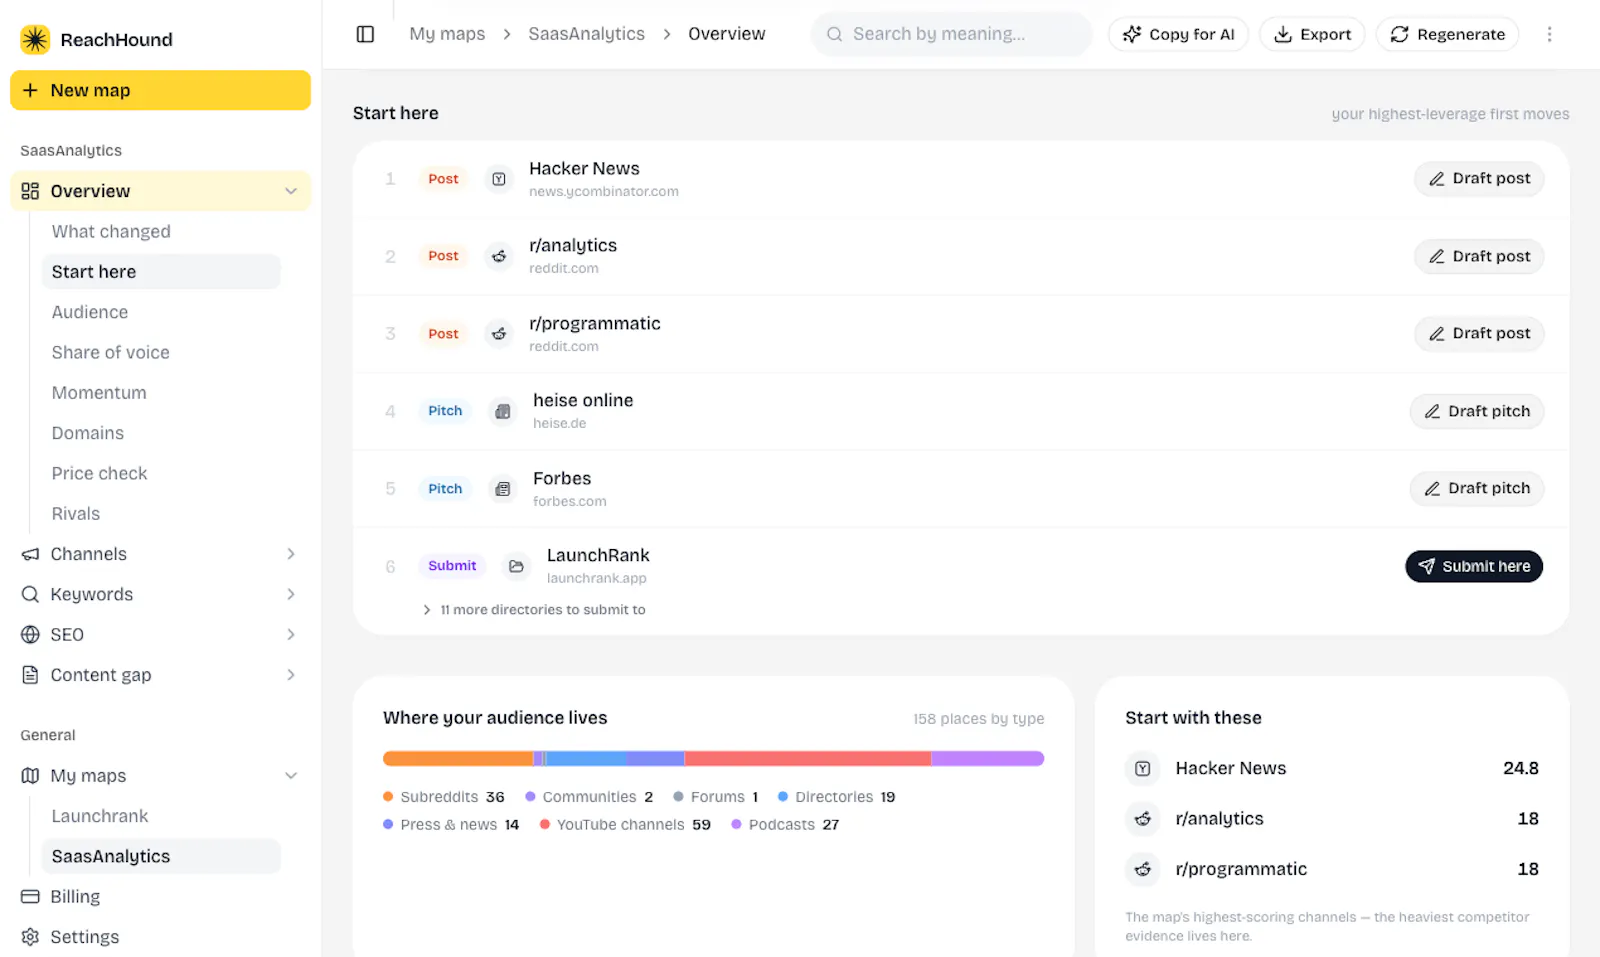
Task: Click the Keywords magnifier icon in sidebar
Action: point(31,594)
